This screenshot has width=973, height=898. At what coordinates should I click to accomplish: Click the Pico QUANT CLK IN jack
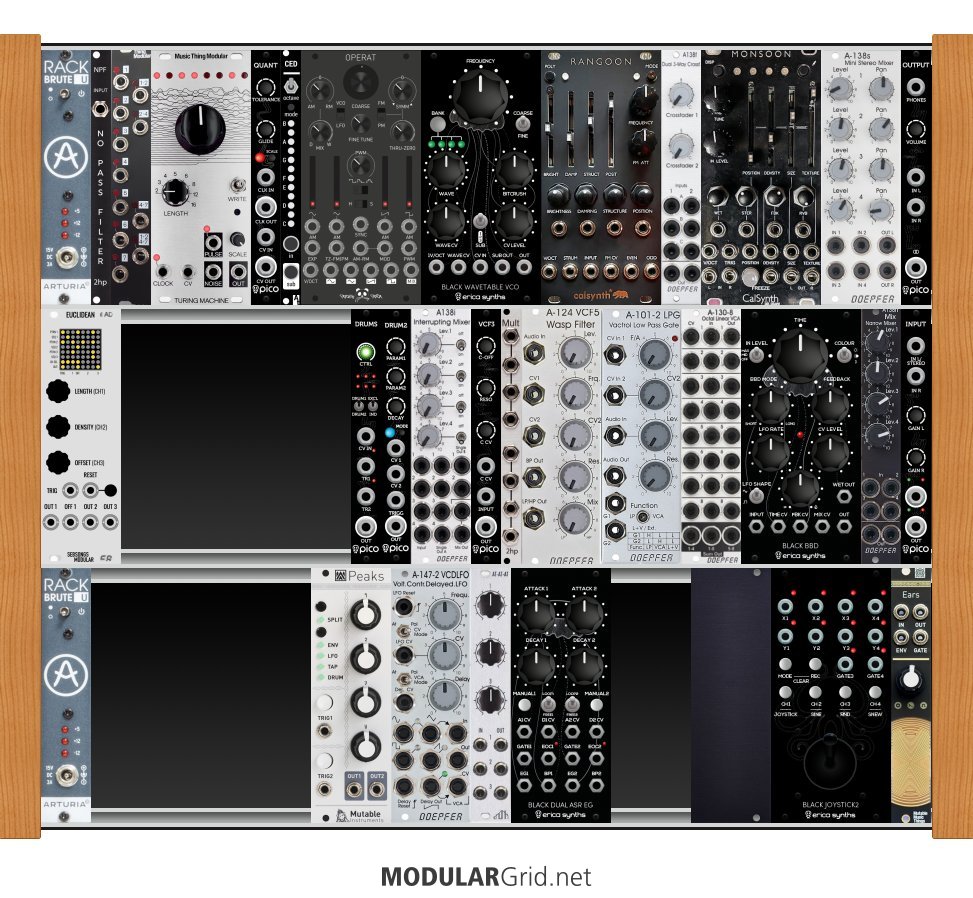265,177
